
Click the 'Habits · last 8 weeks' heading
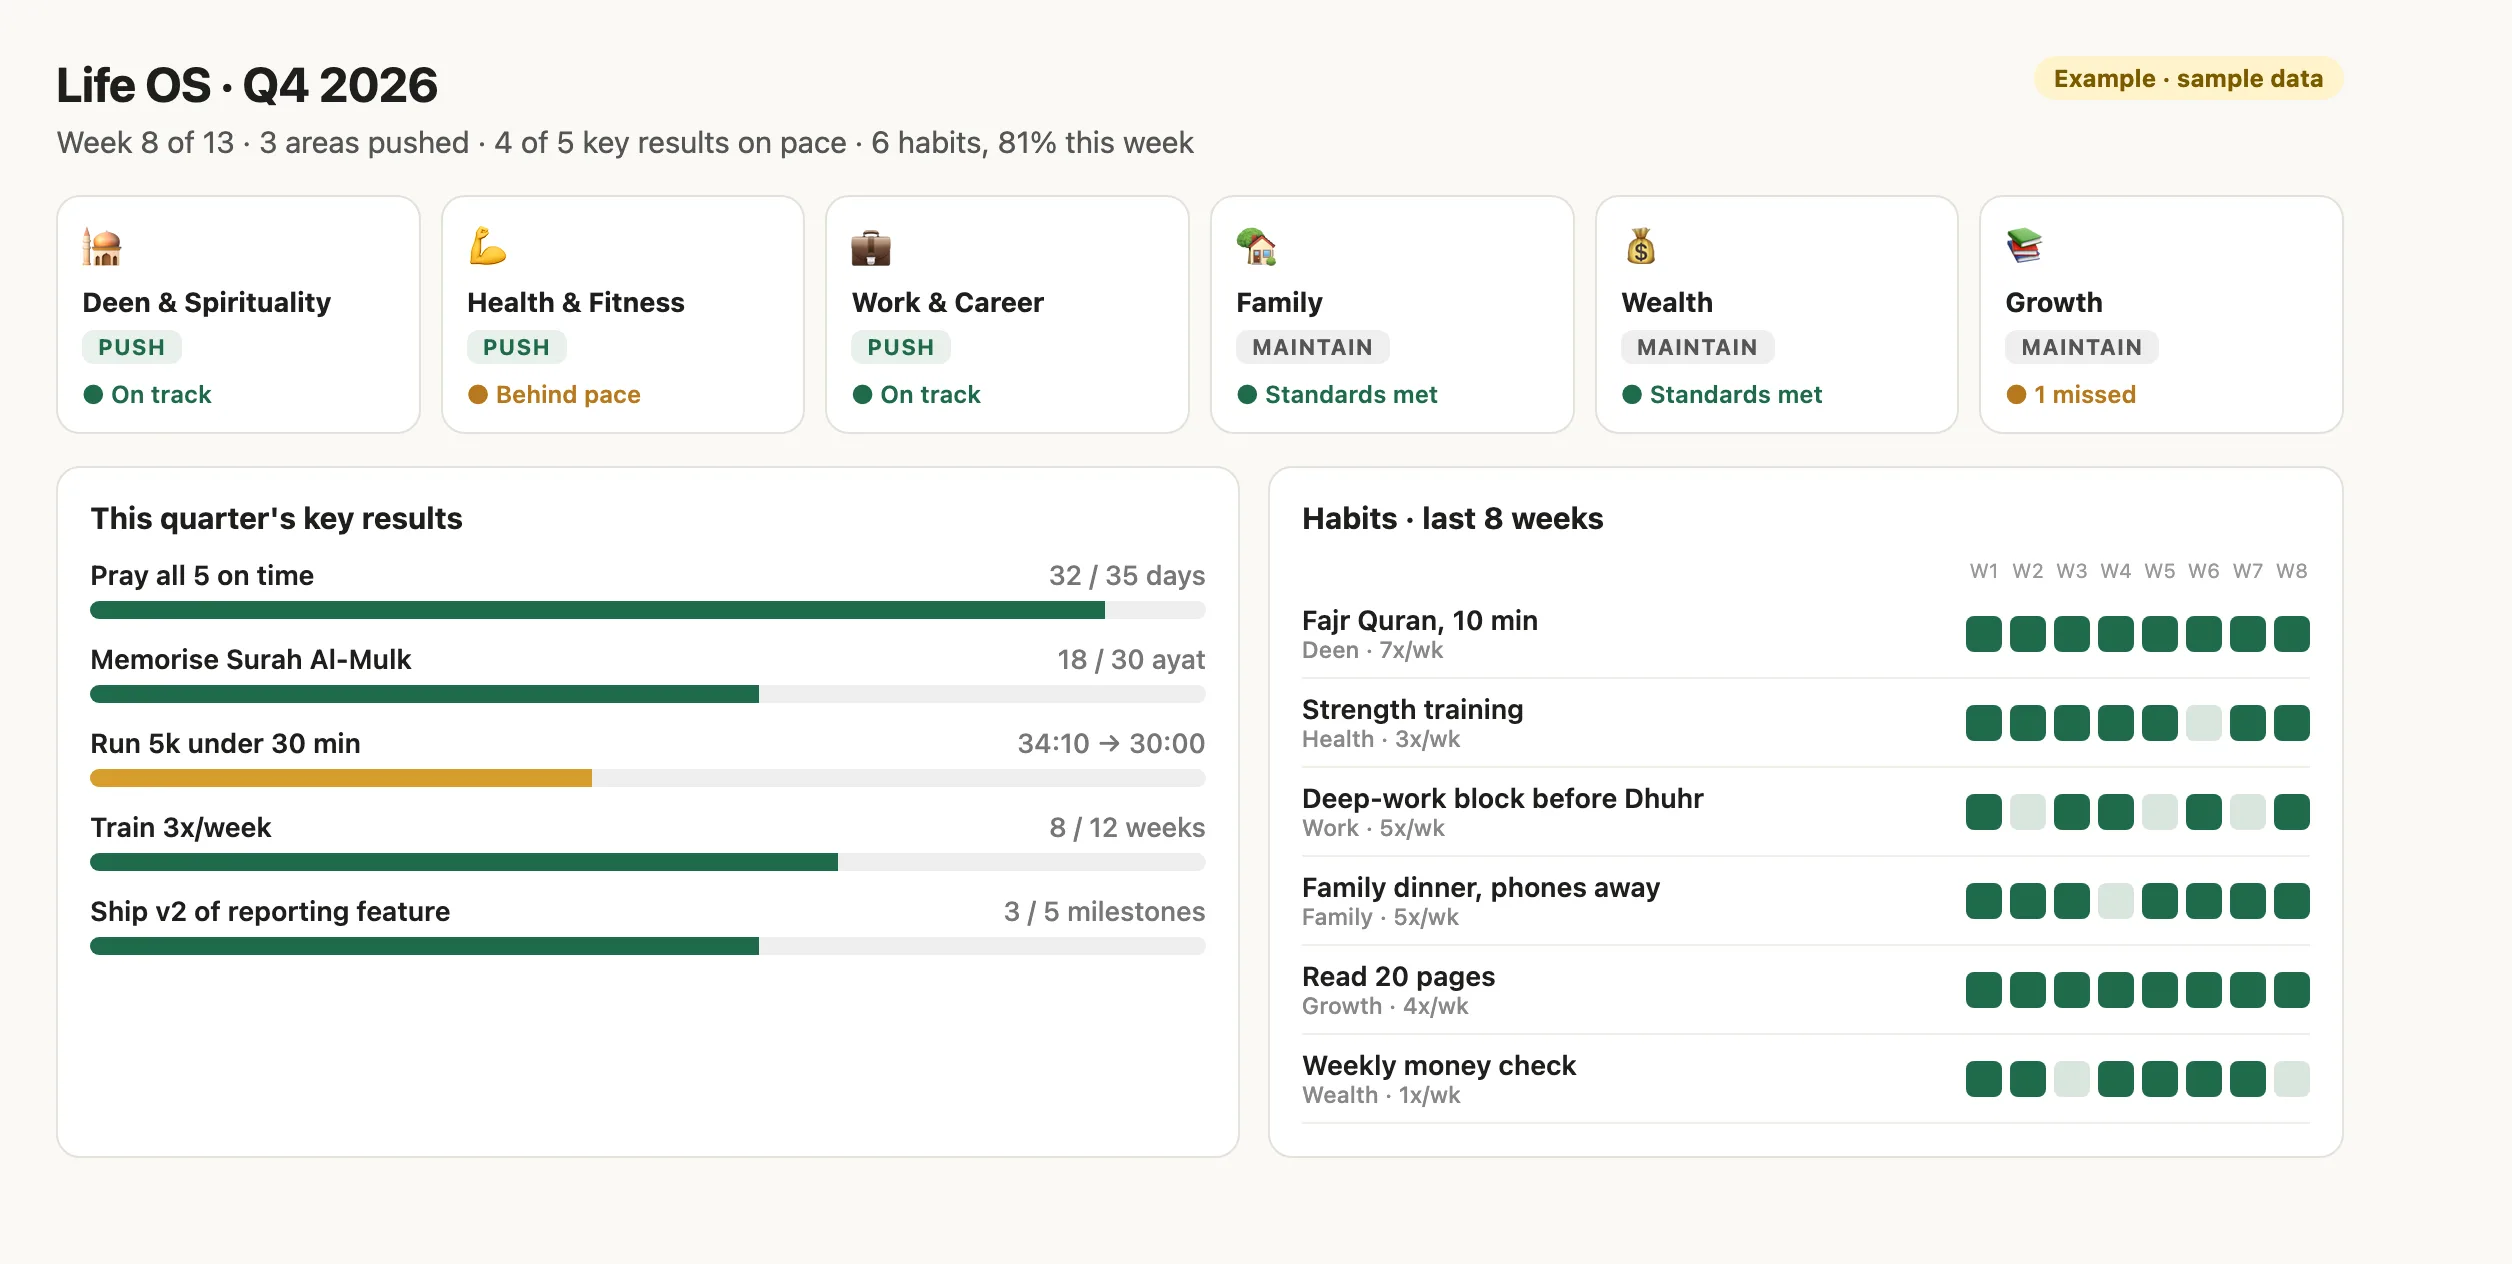point(1453,519)
